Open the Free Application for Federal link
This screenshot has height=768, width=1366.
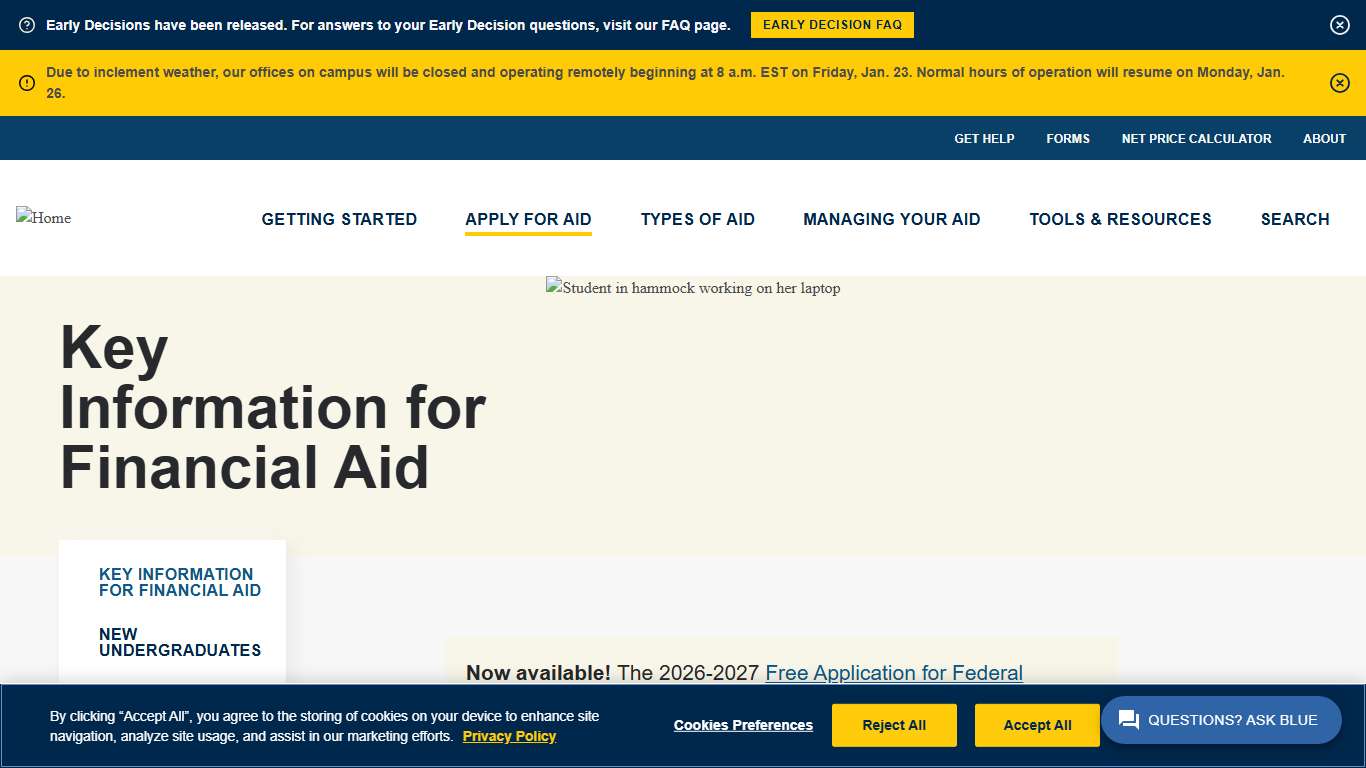[893, 673]
